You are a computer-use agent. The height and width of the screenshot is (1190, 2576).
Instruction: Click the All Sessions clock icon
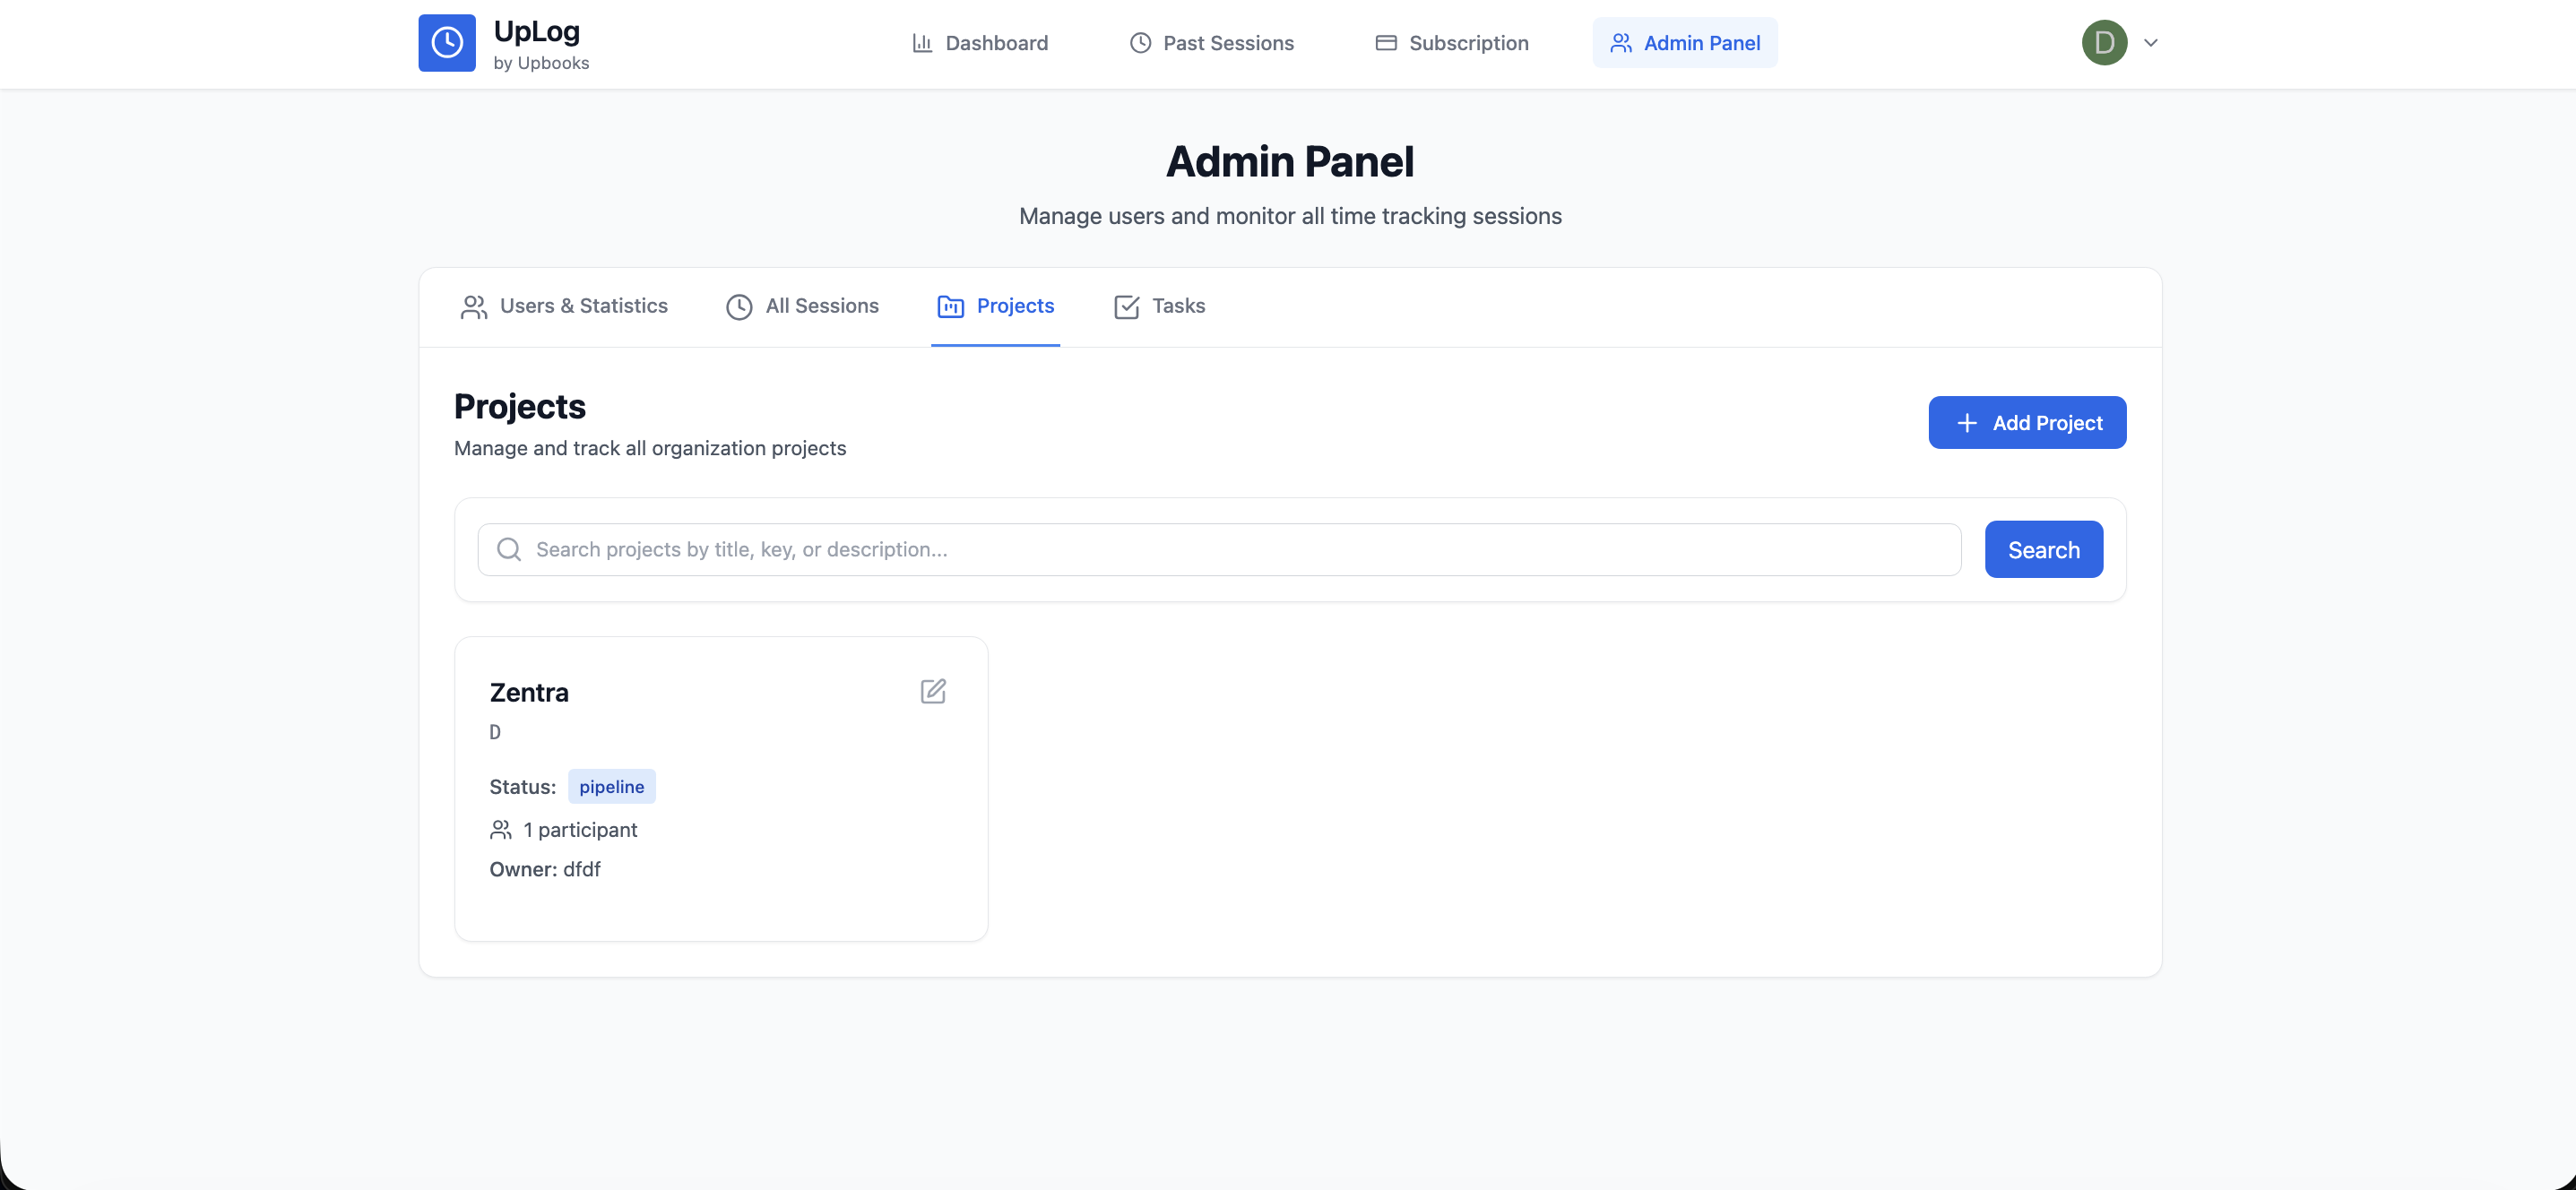coord(739,306)
